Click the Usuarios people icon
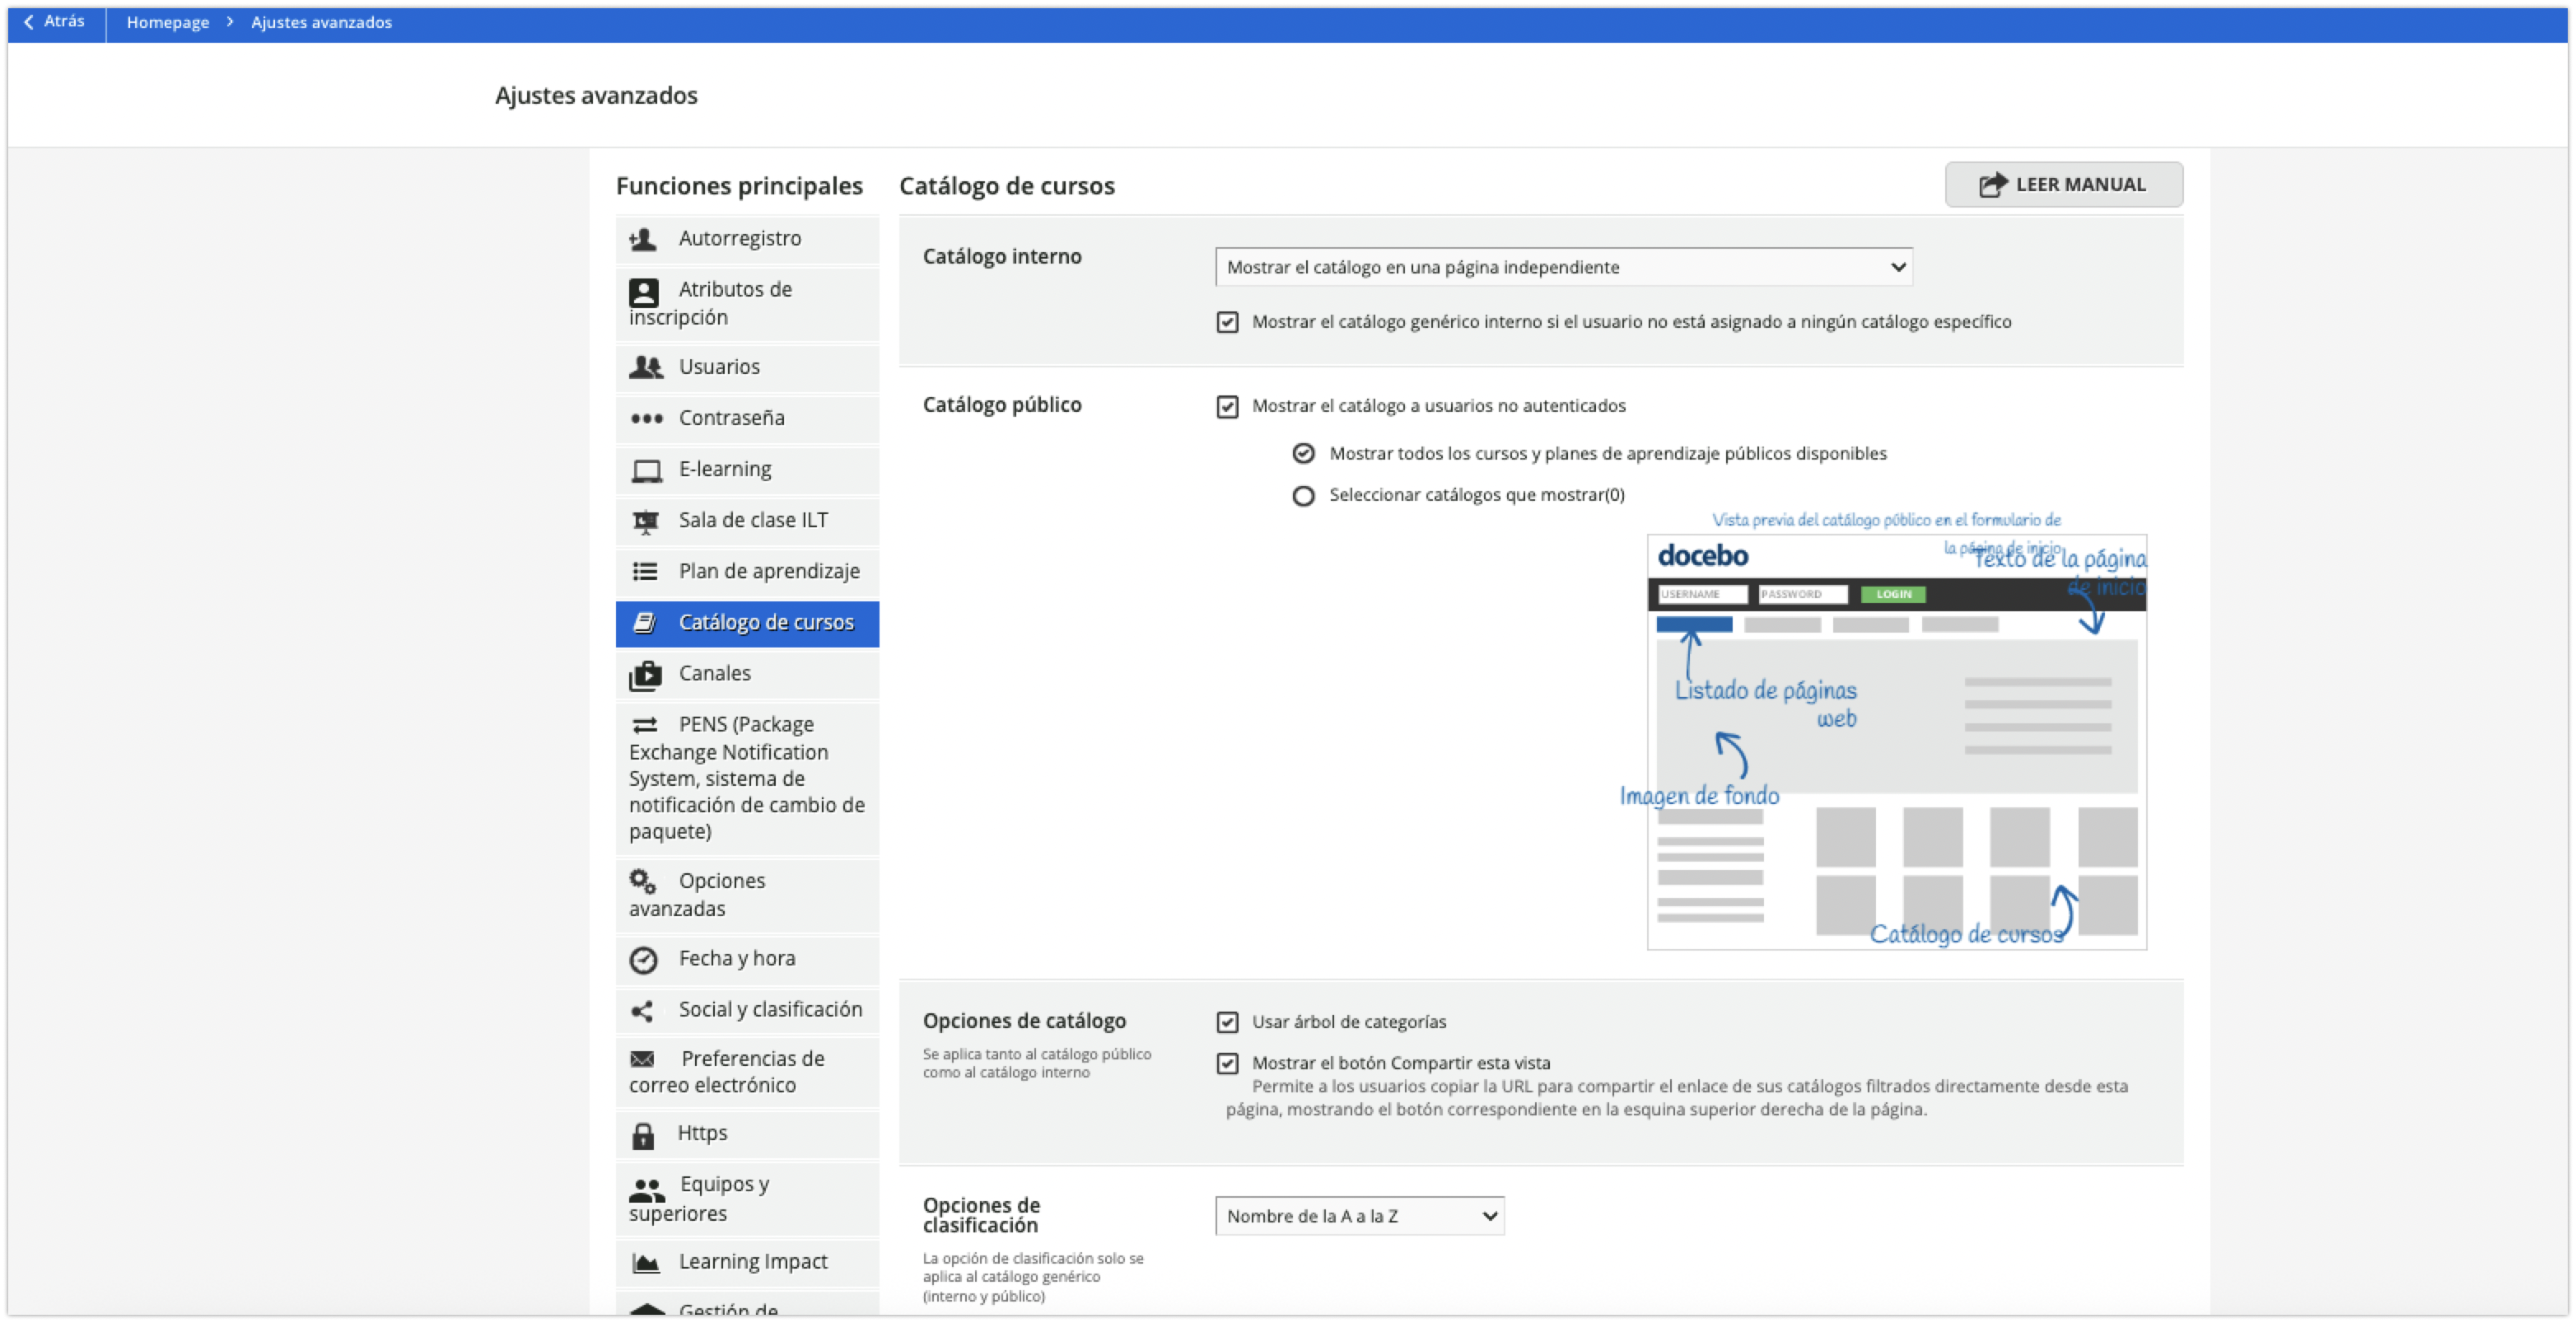This screenshot has width=2576, height=1323. (645, 367)
